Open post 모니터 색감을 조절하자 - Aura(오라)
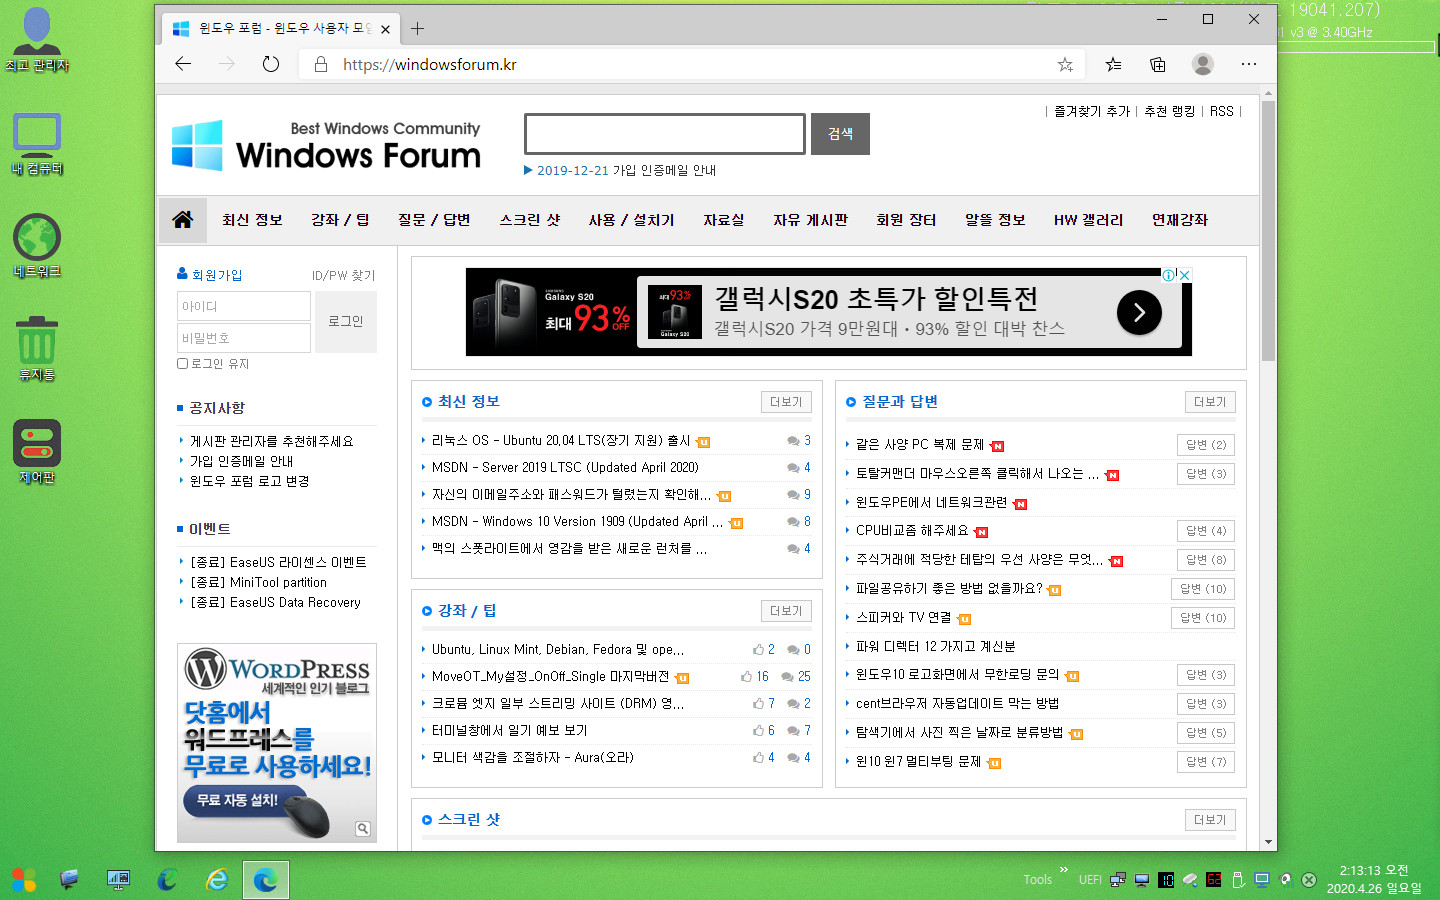Viewport: 1440px width, 900px height. (x=533, y=757)
